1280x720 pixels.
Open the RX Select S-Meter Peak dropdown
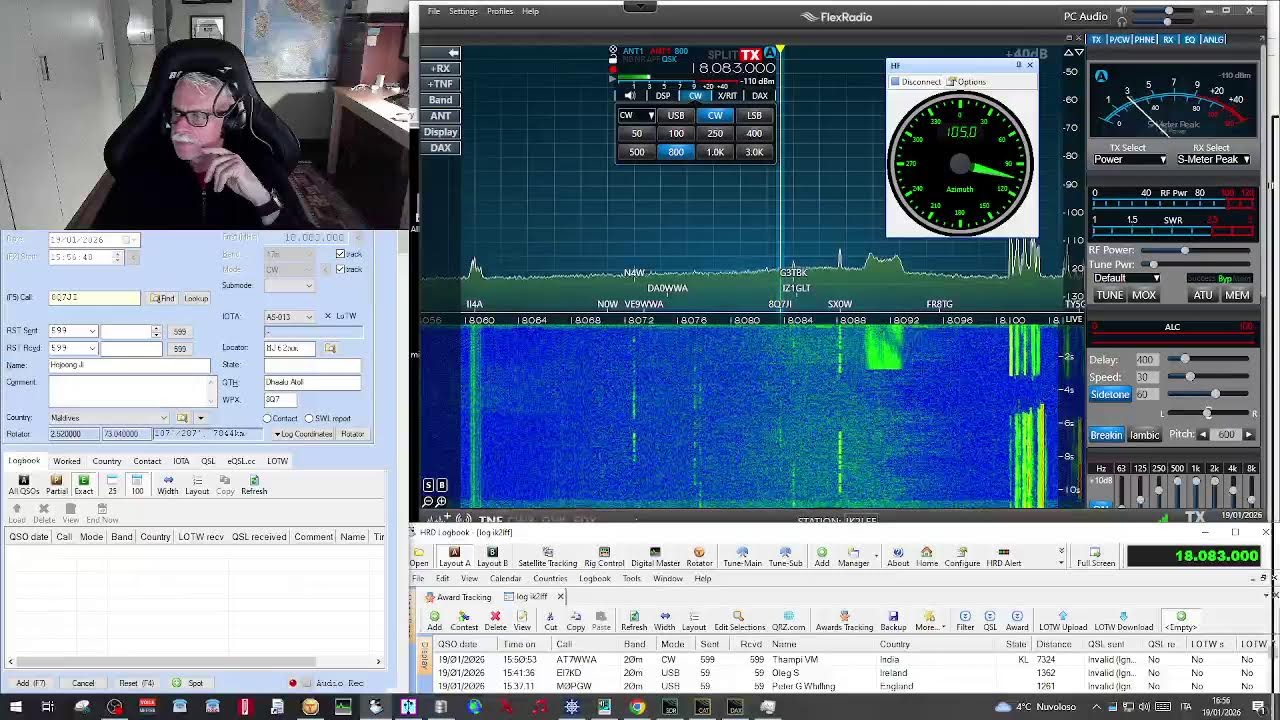(1213, 159)
